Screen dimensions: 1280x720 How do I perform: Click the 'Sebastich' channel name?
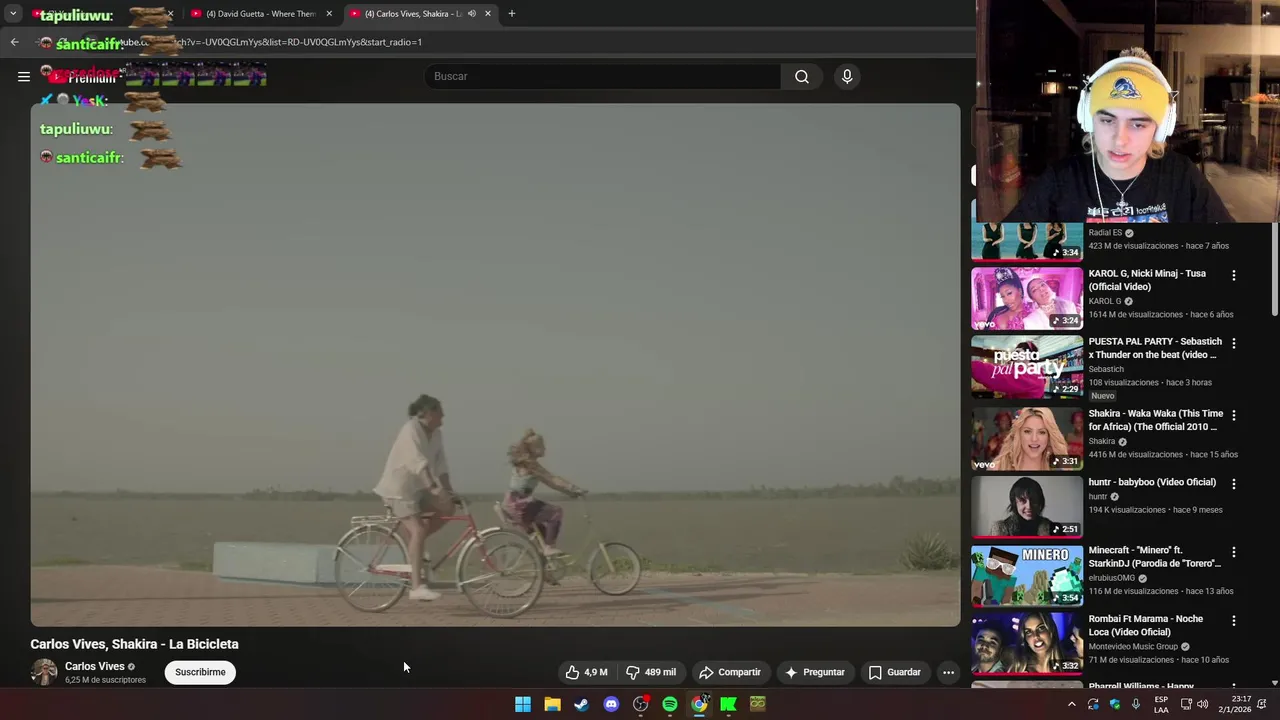[x=1106, y=369]
